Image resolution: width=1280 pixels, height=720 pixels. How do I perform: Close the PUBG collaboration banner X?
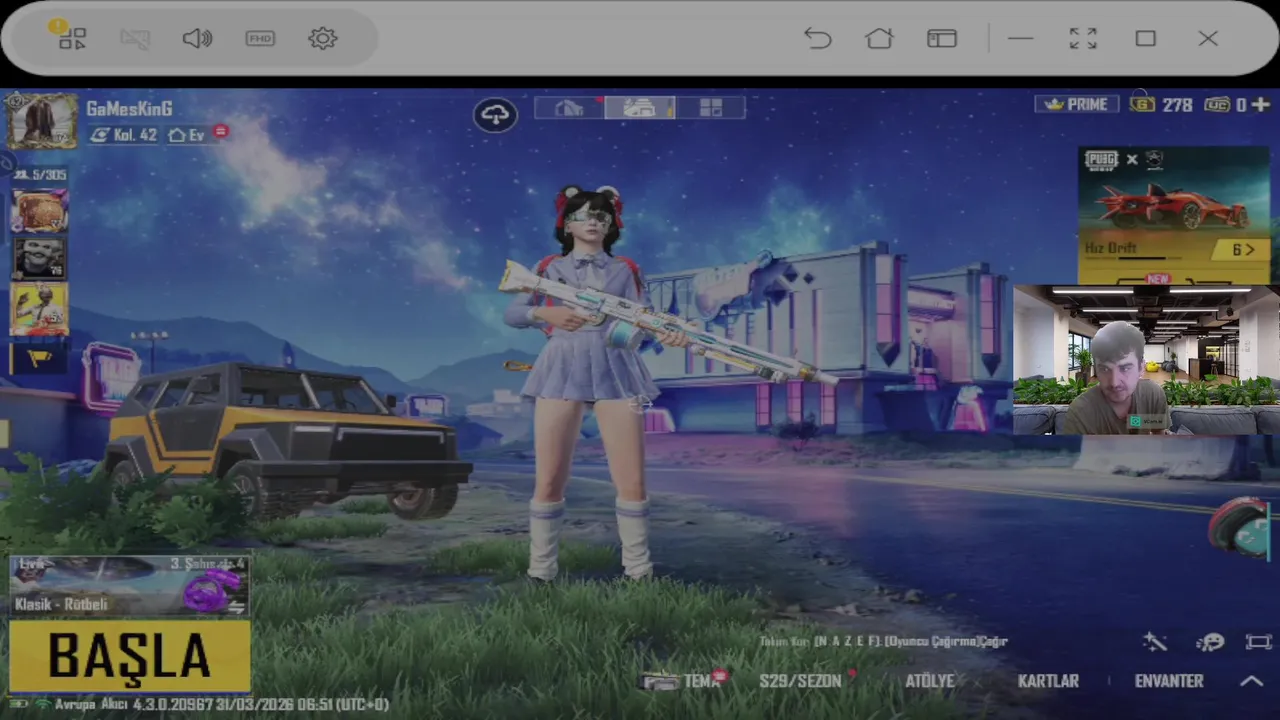pyautogui.click(x=1132, y=159)
